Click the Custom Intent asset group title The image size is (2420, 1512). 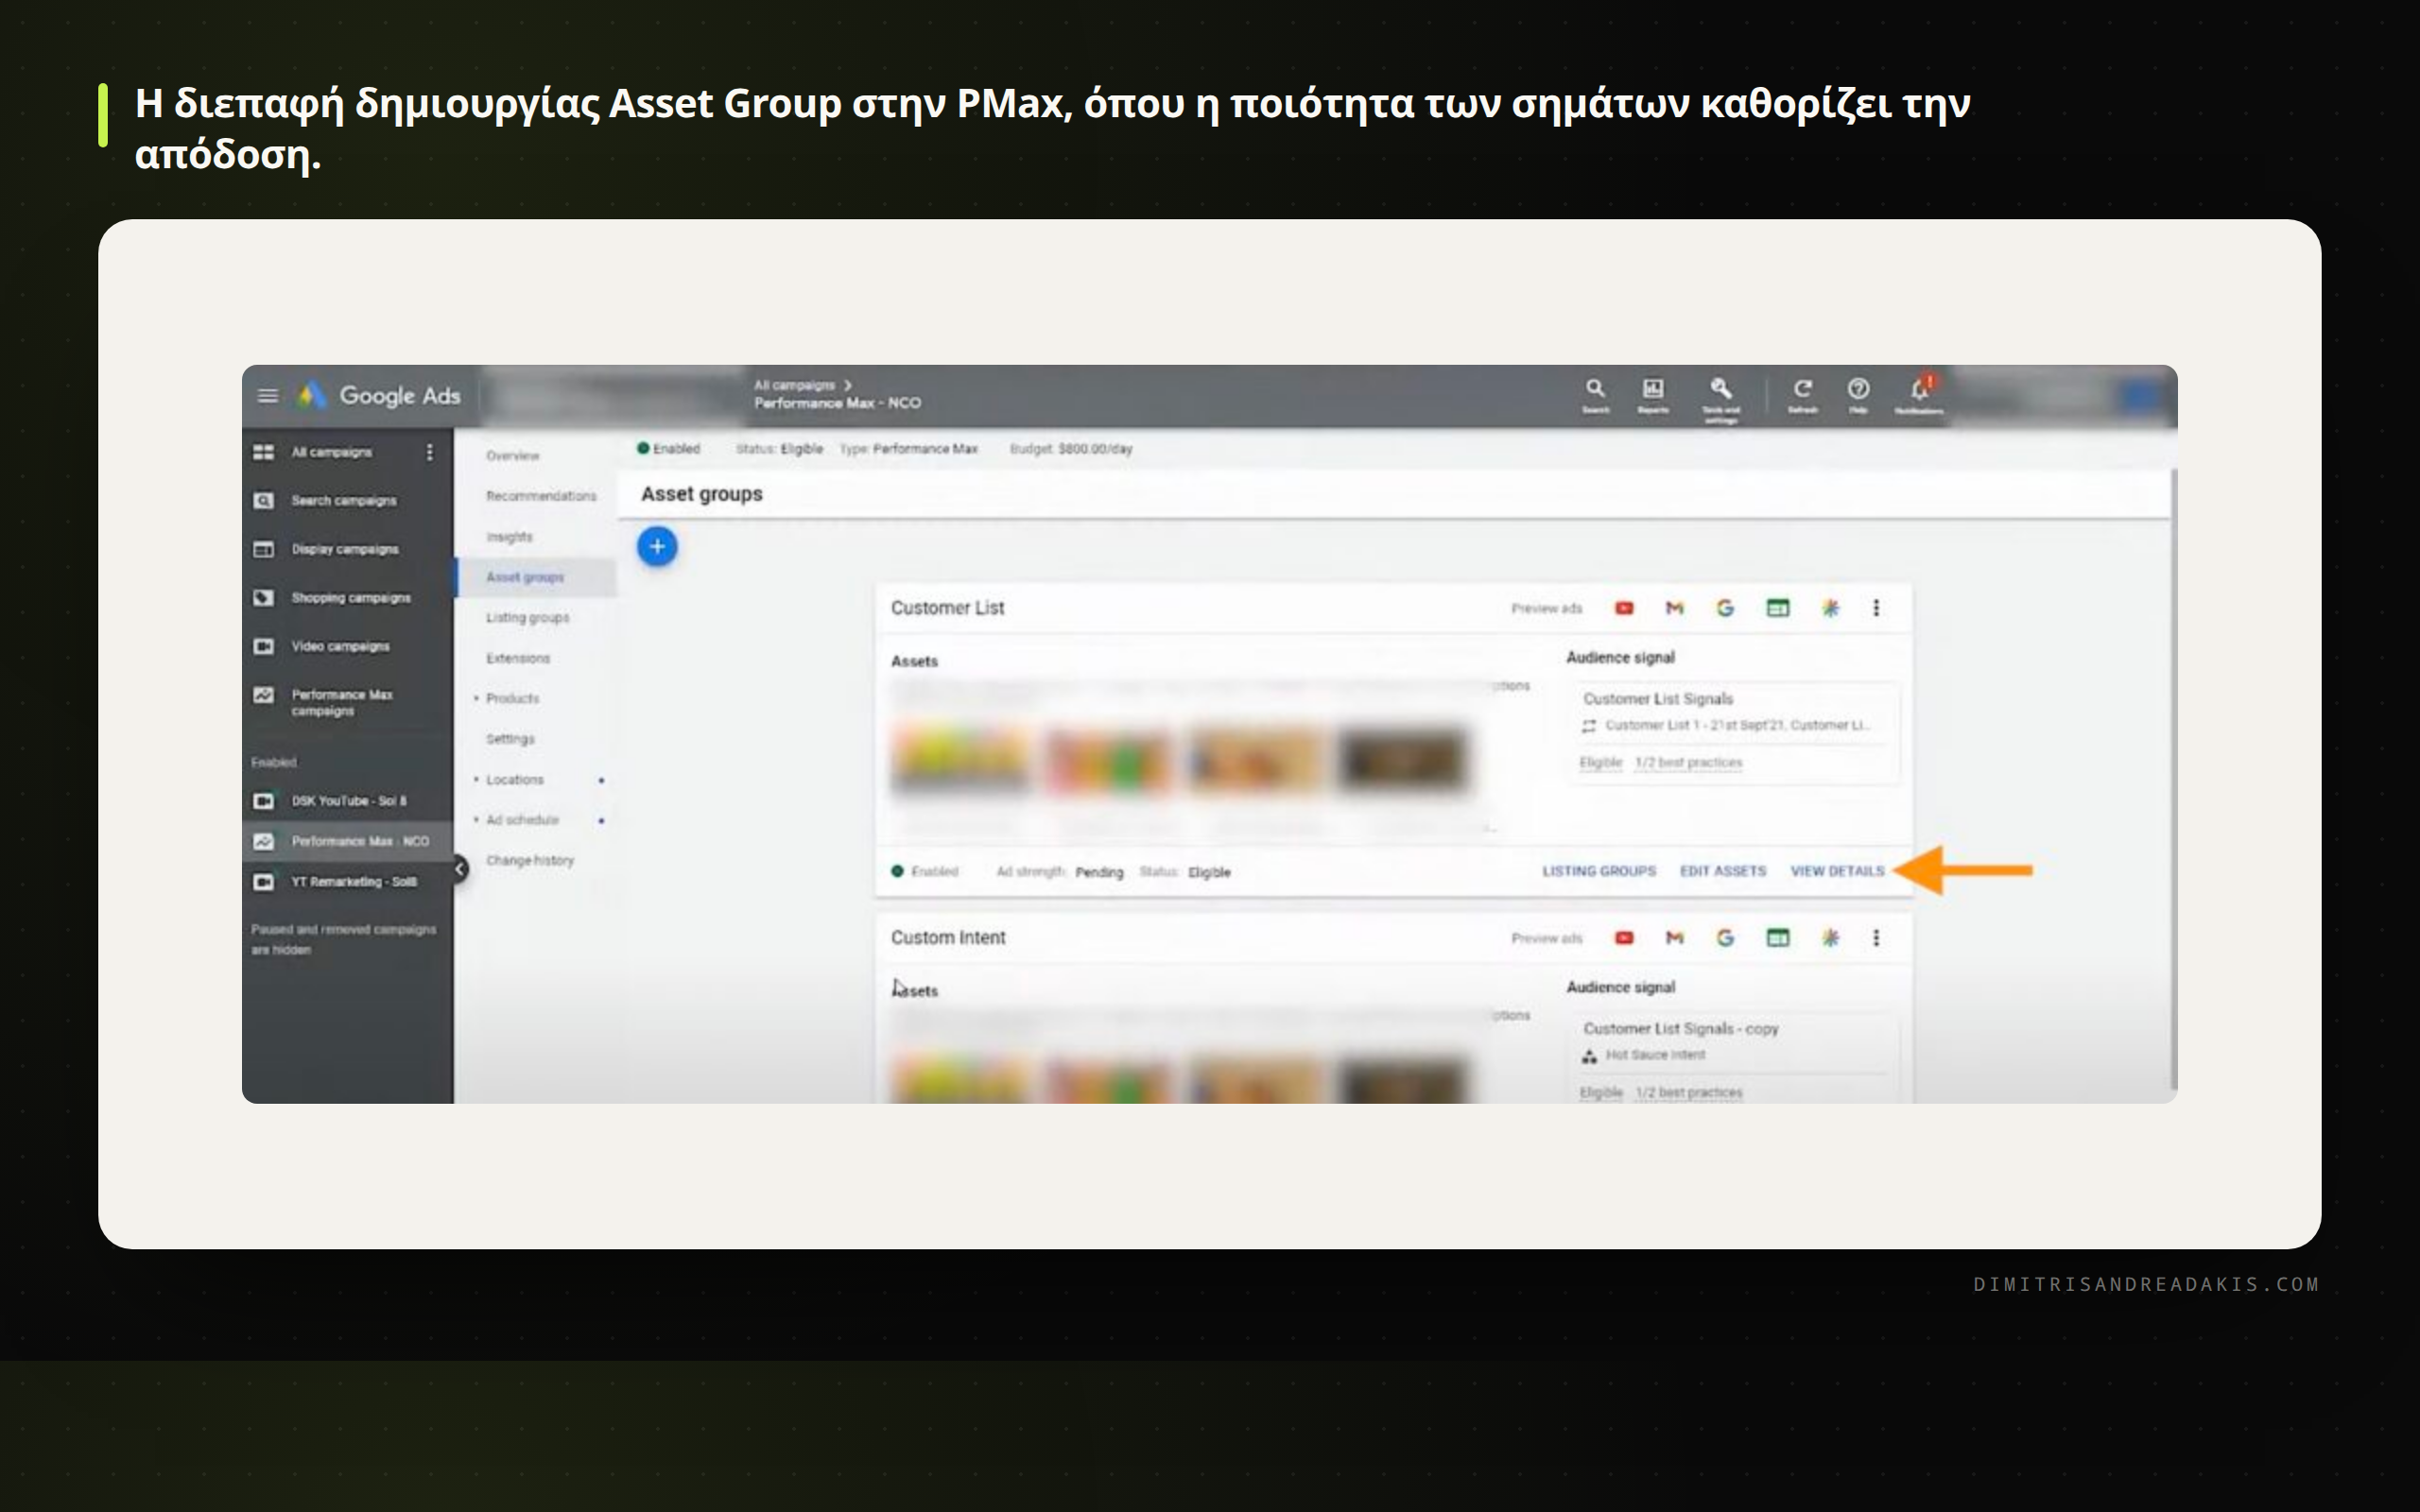tap(948, 938)
